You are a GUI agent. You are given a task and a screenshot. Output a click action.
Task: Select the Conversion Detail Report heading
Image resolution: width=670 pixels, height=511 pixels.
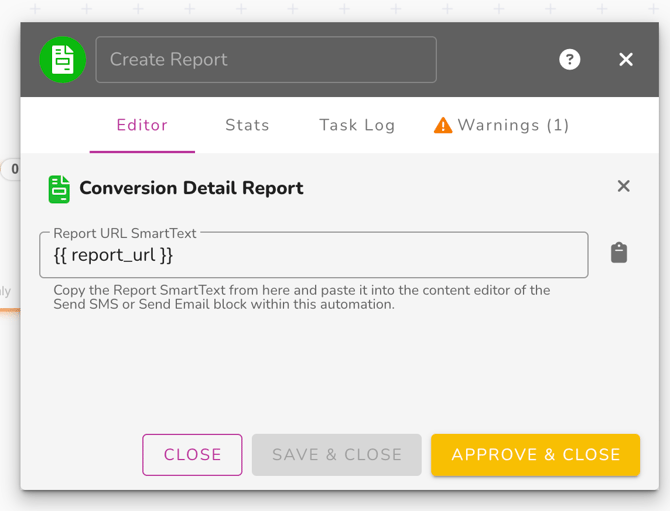(x=191, y=188)
